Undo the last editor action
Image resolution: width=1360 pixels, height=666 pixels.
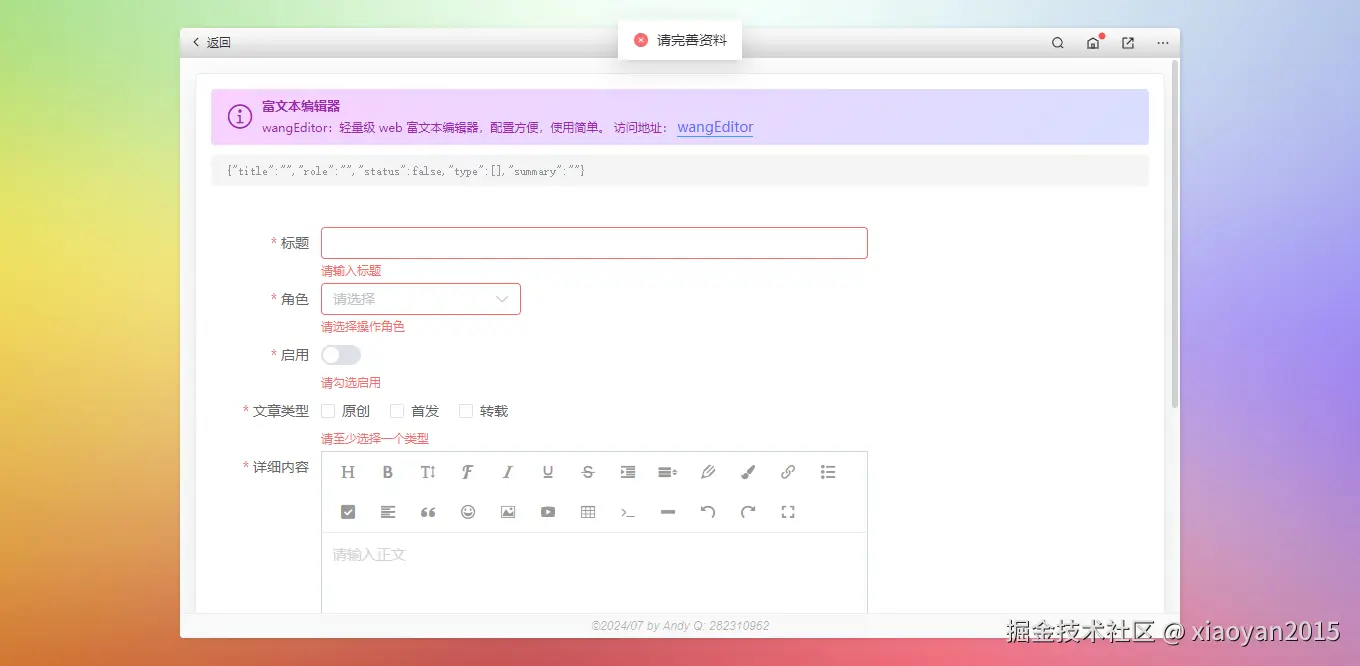tap(707, 511)
